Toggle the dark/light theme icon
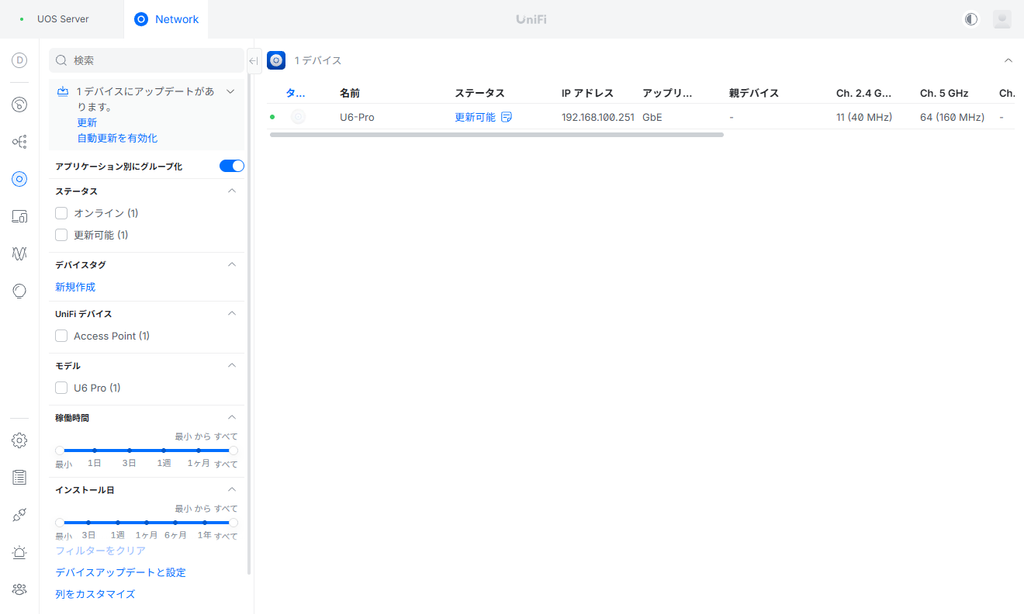Image resolution: width=1024 pixels, height=614 pixels. click(x=971, y=19)
